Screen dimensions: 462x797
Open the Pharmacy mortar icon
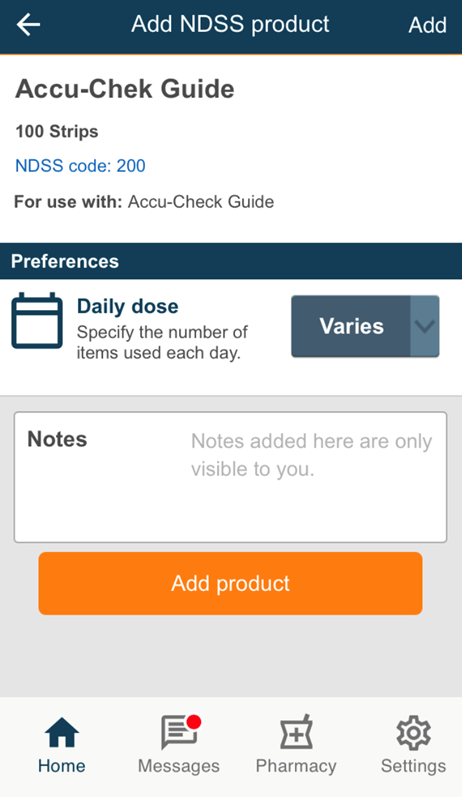pos(296,732)
